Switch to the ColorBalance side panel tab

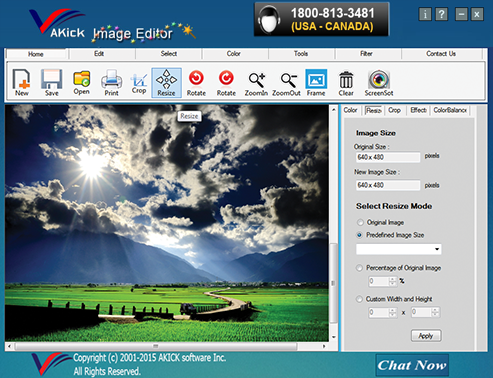coord(450,110)
